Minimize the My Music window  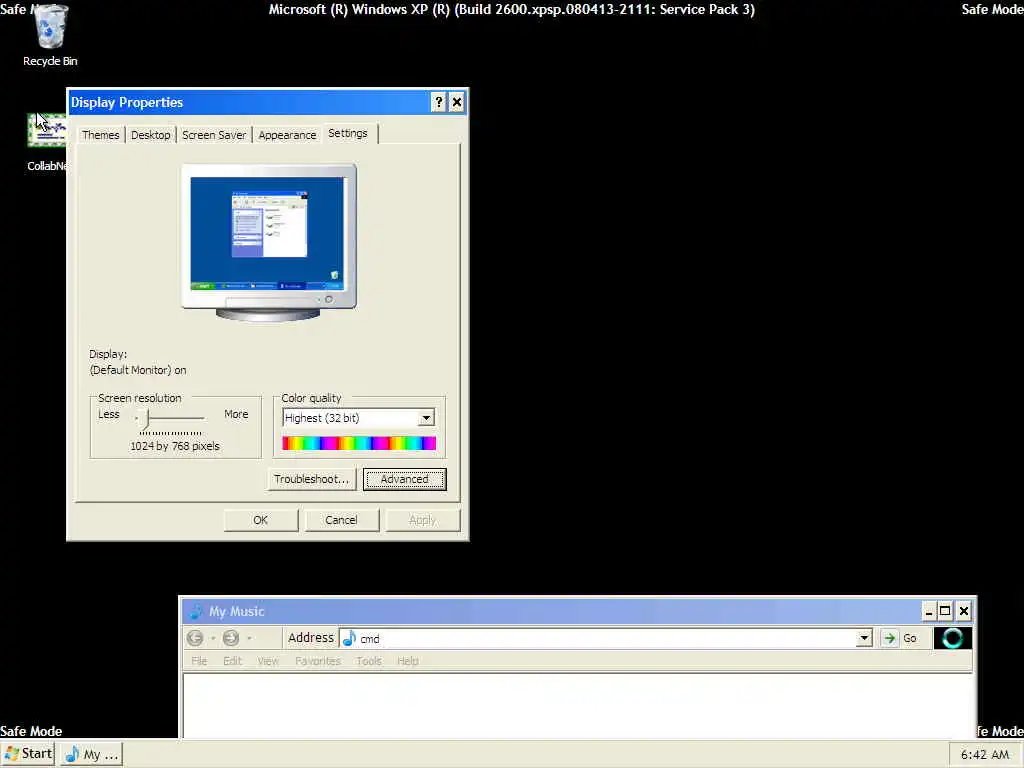click(929, 611)
